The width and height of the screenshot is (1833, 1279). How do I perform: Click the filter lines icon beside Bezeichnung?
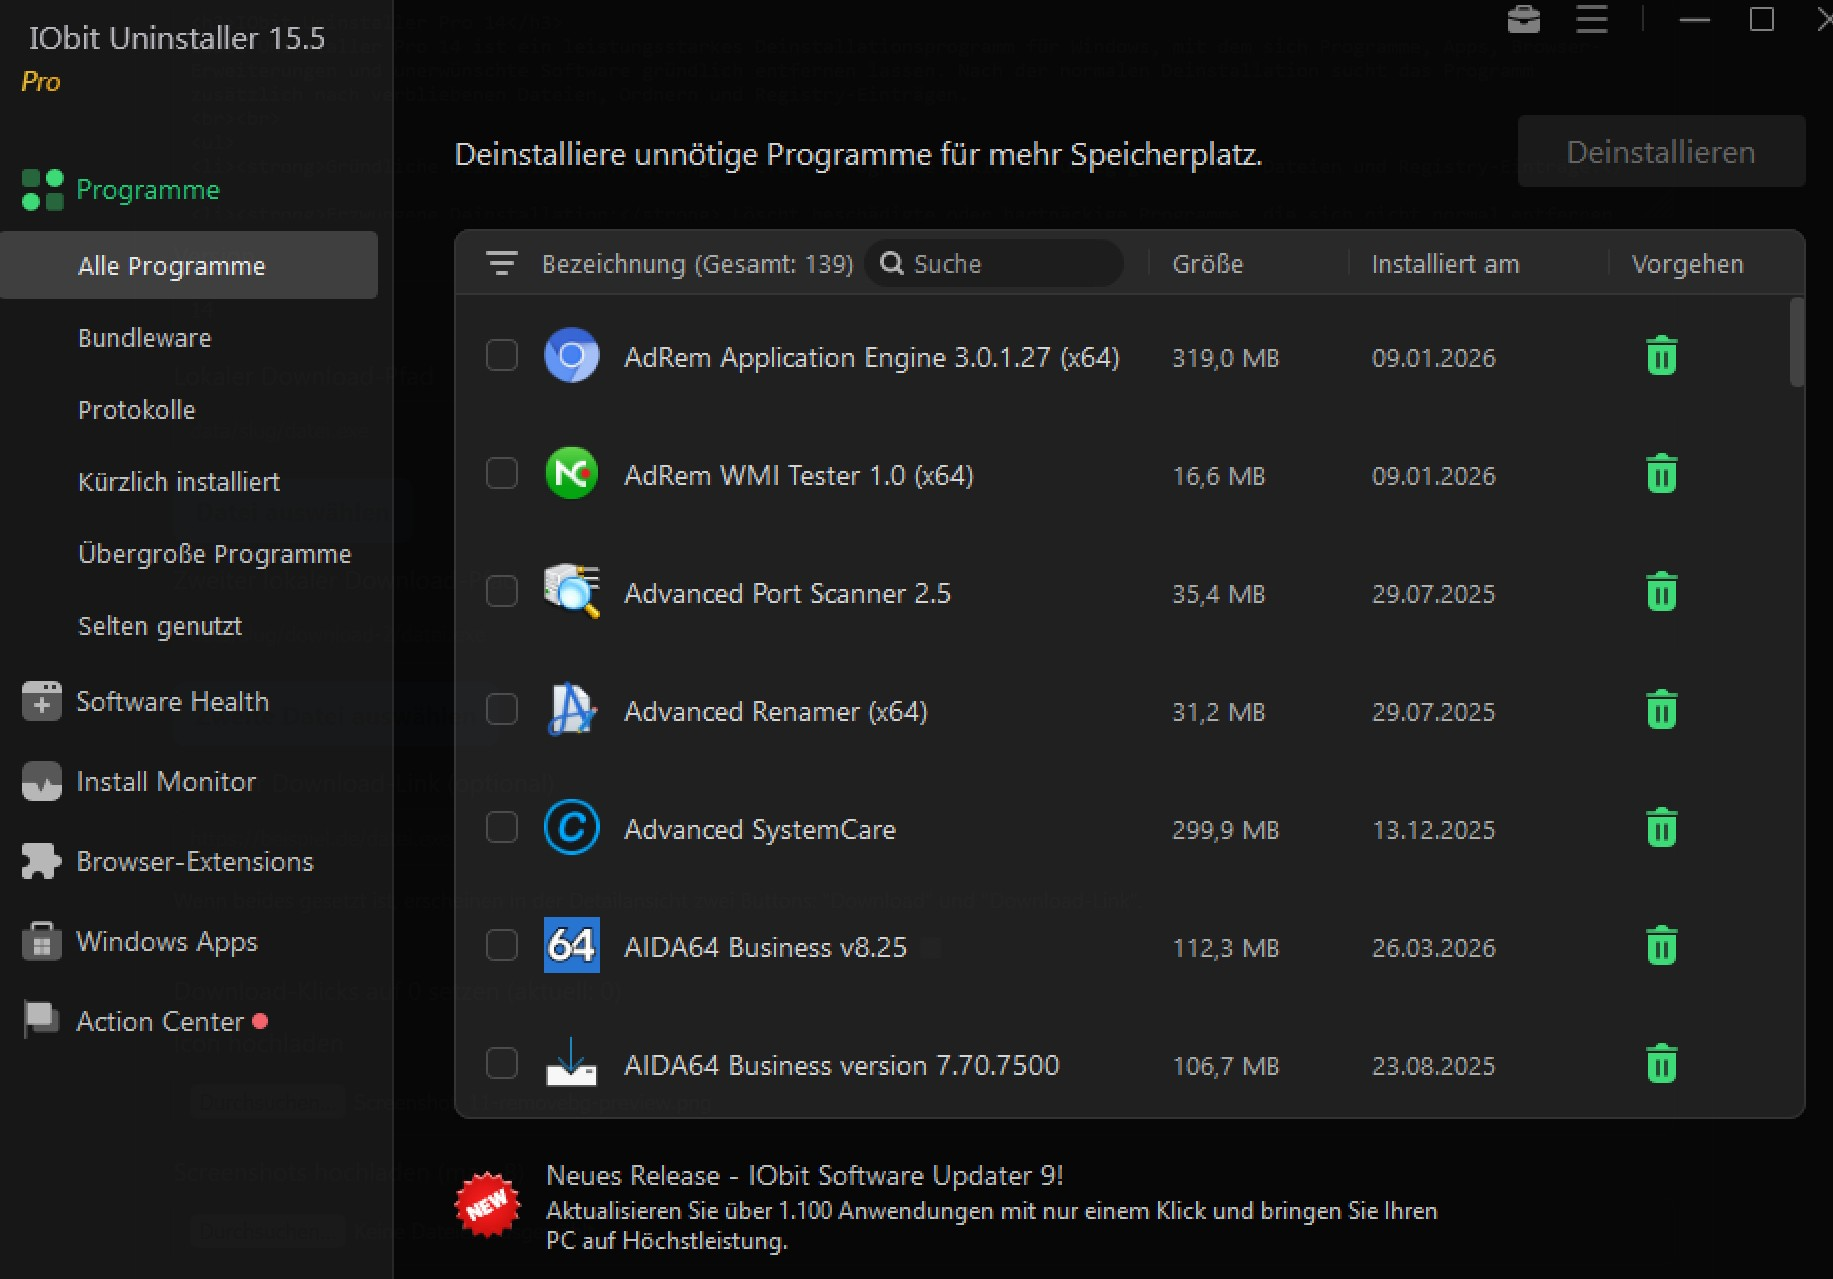pos(501,263)
